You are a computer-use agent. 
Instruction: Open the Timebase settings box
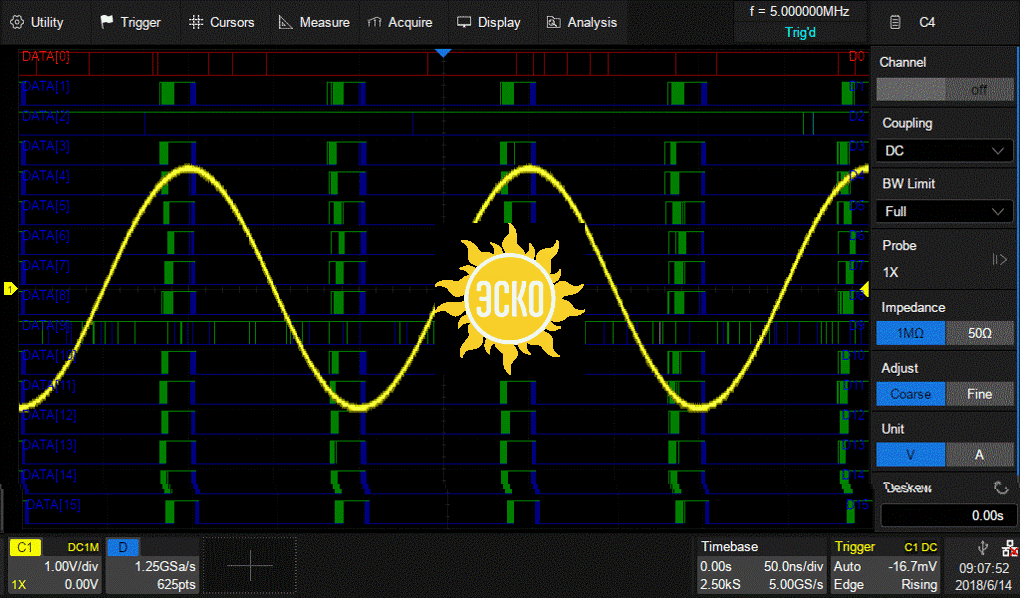[x=762, y=566]
